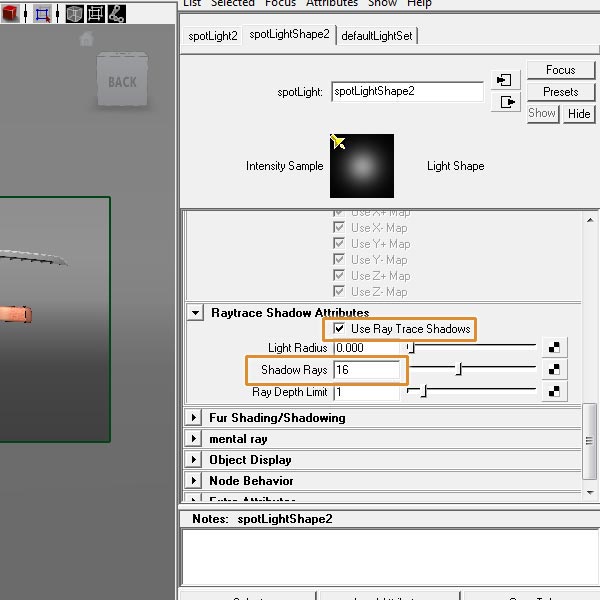Click the map button for Light Radius
Image resolution: width=600 pixels, height=600 pixels.
[x=554, y=347]
